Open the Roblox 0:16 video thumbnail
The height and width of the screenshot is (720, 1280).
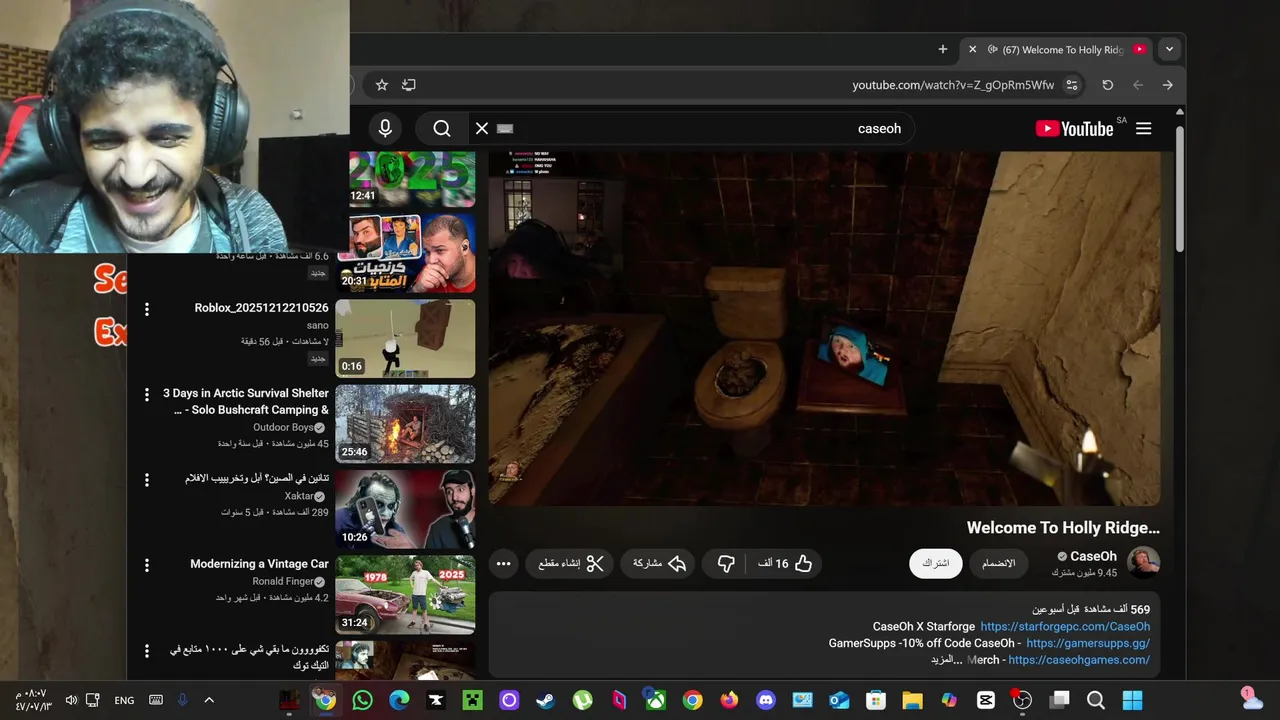(405, 339)
